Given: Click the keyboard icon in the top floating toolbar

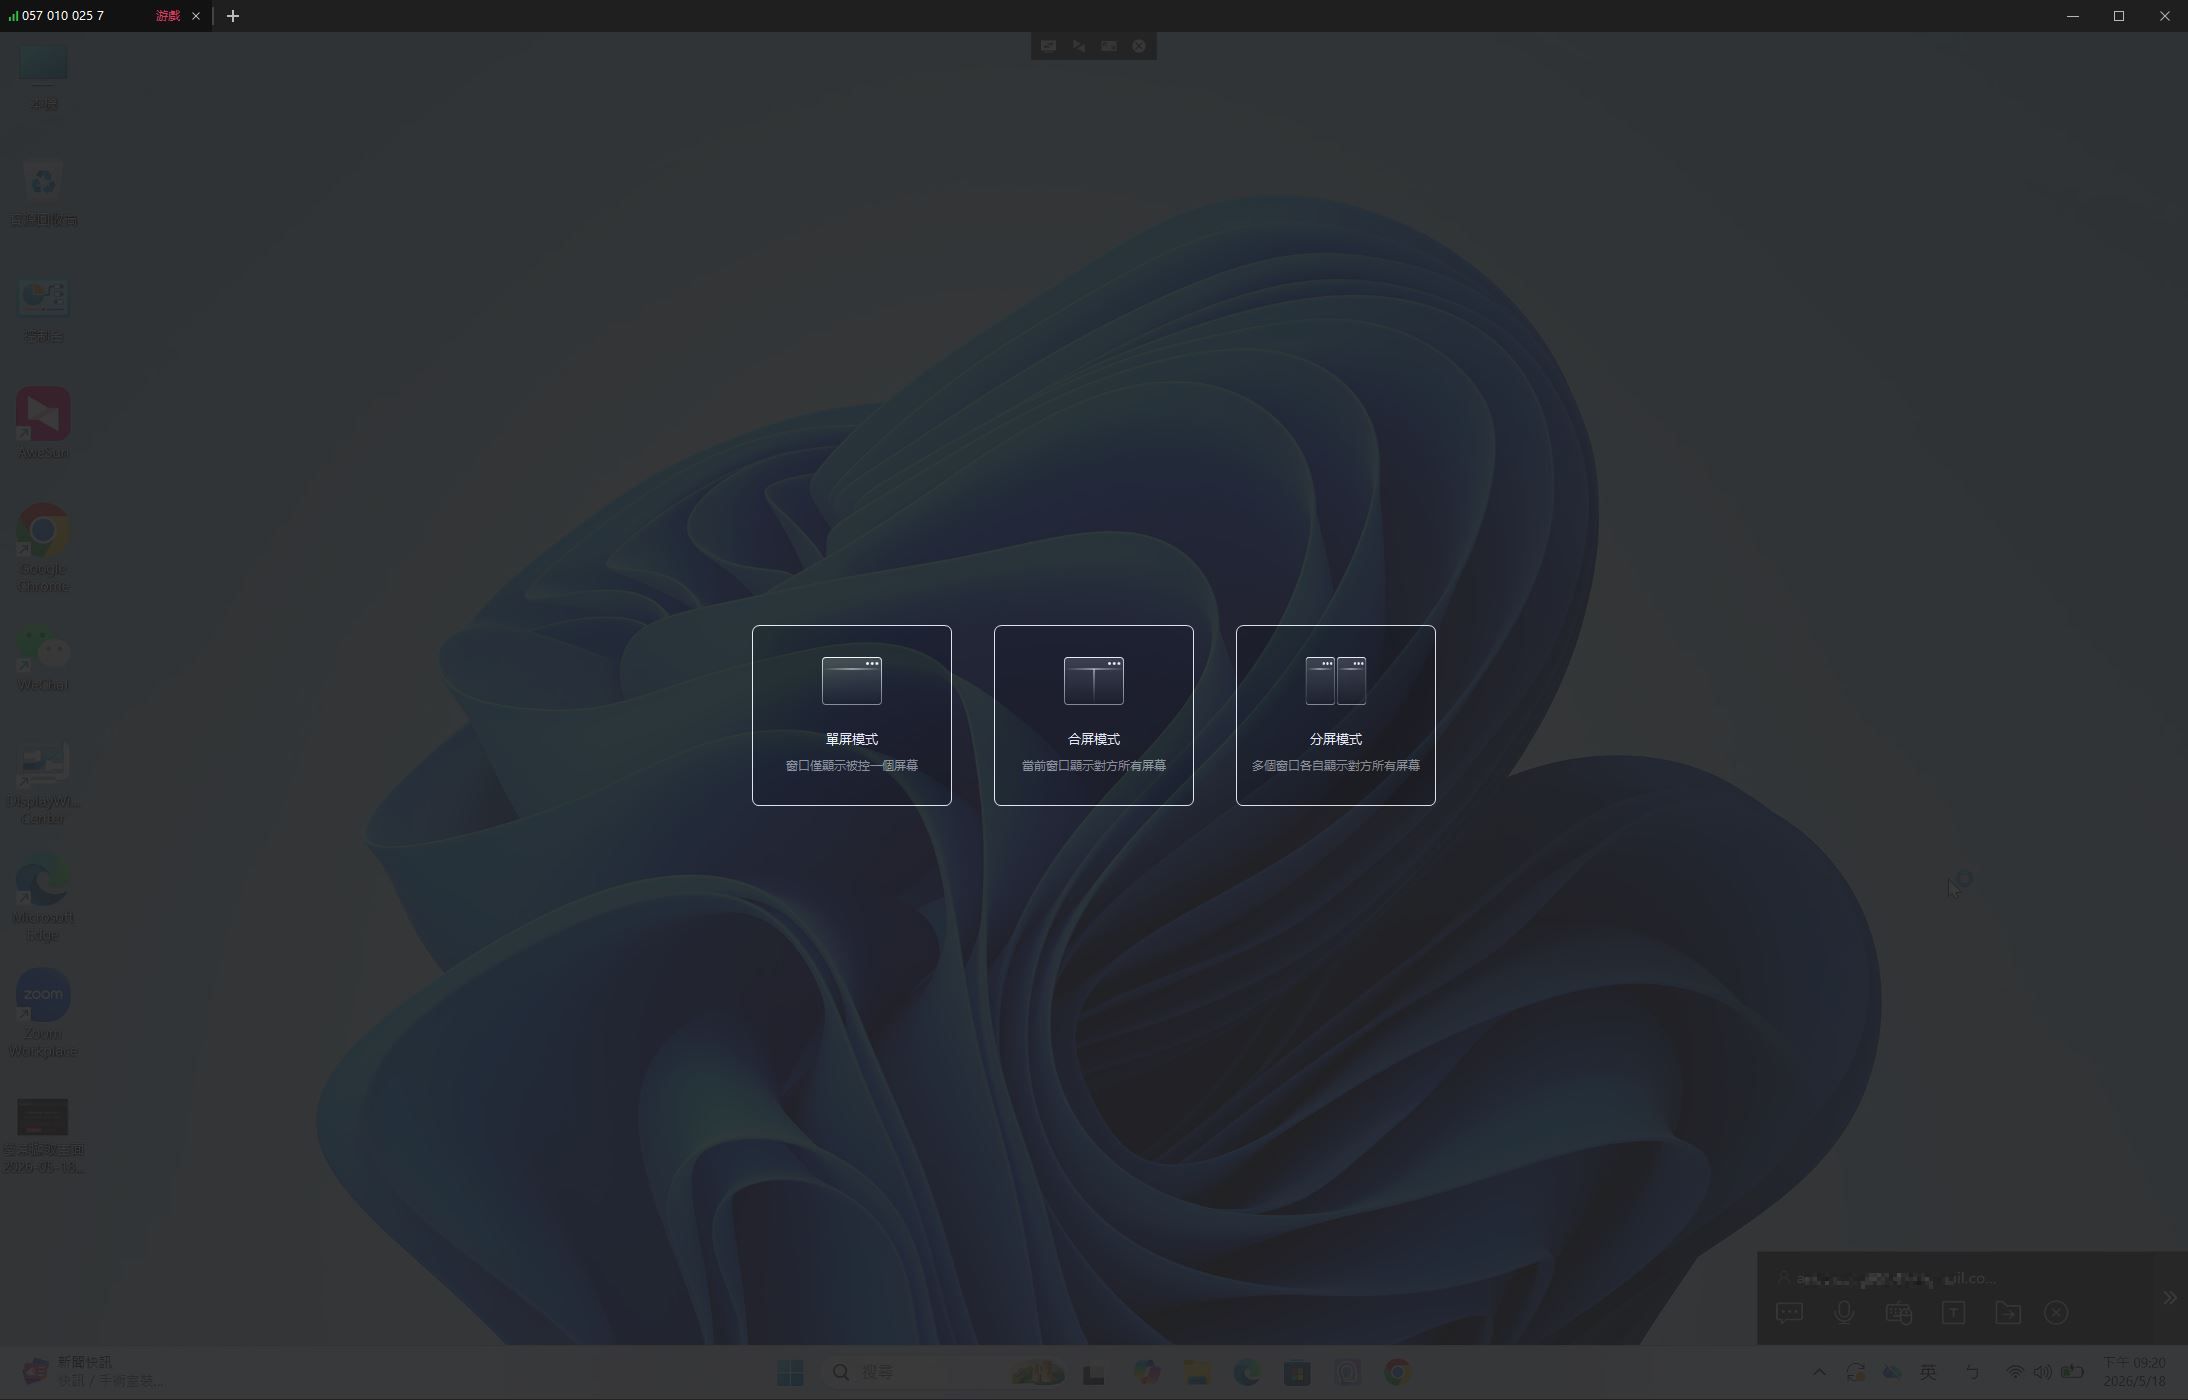Looking at the screenshot, I should [x=1109, y=46].
